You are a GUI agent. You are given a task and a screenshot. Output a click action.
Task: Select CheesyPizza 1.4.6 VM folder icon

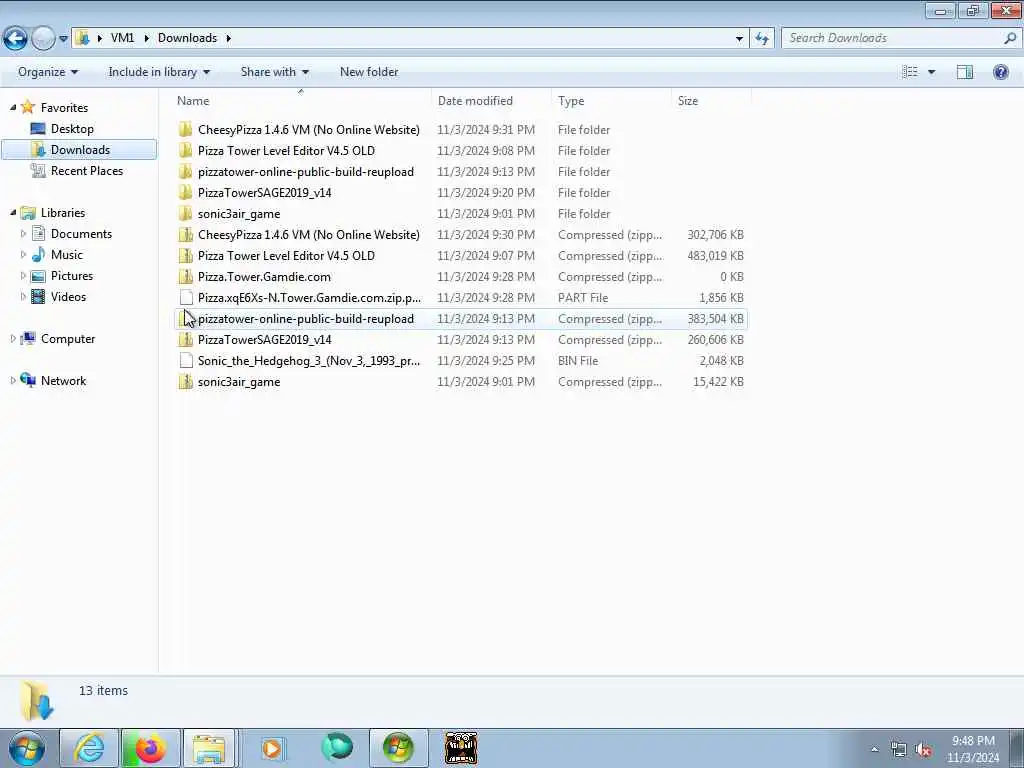click(185, 129)
